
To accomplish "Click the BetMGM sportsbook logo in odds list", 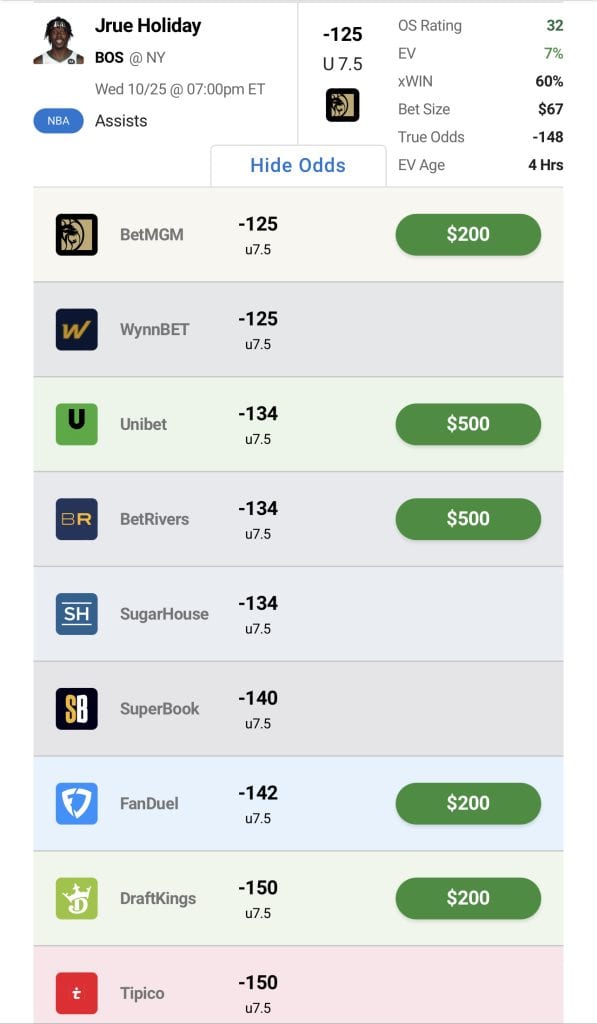I will tap(76, 234).
